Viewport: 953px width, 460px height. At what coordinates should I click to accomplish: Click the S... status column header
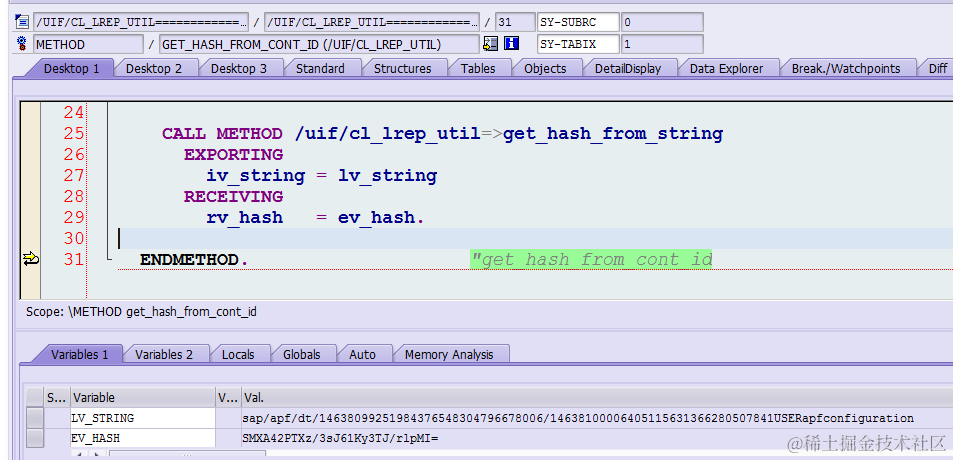(57, 398)
